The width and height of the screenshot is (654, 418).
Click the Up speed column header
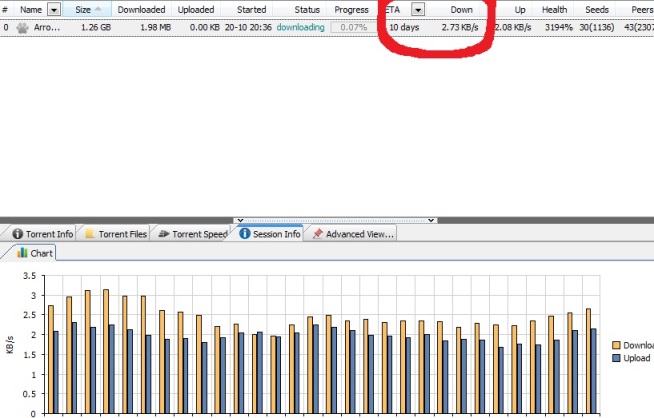(x=520, y=9)
